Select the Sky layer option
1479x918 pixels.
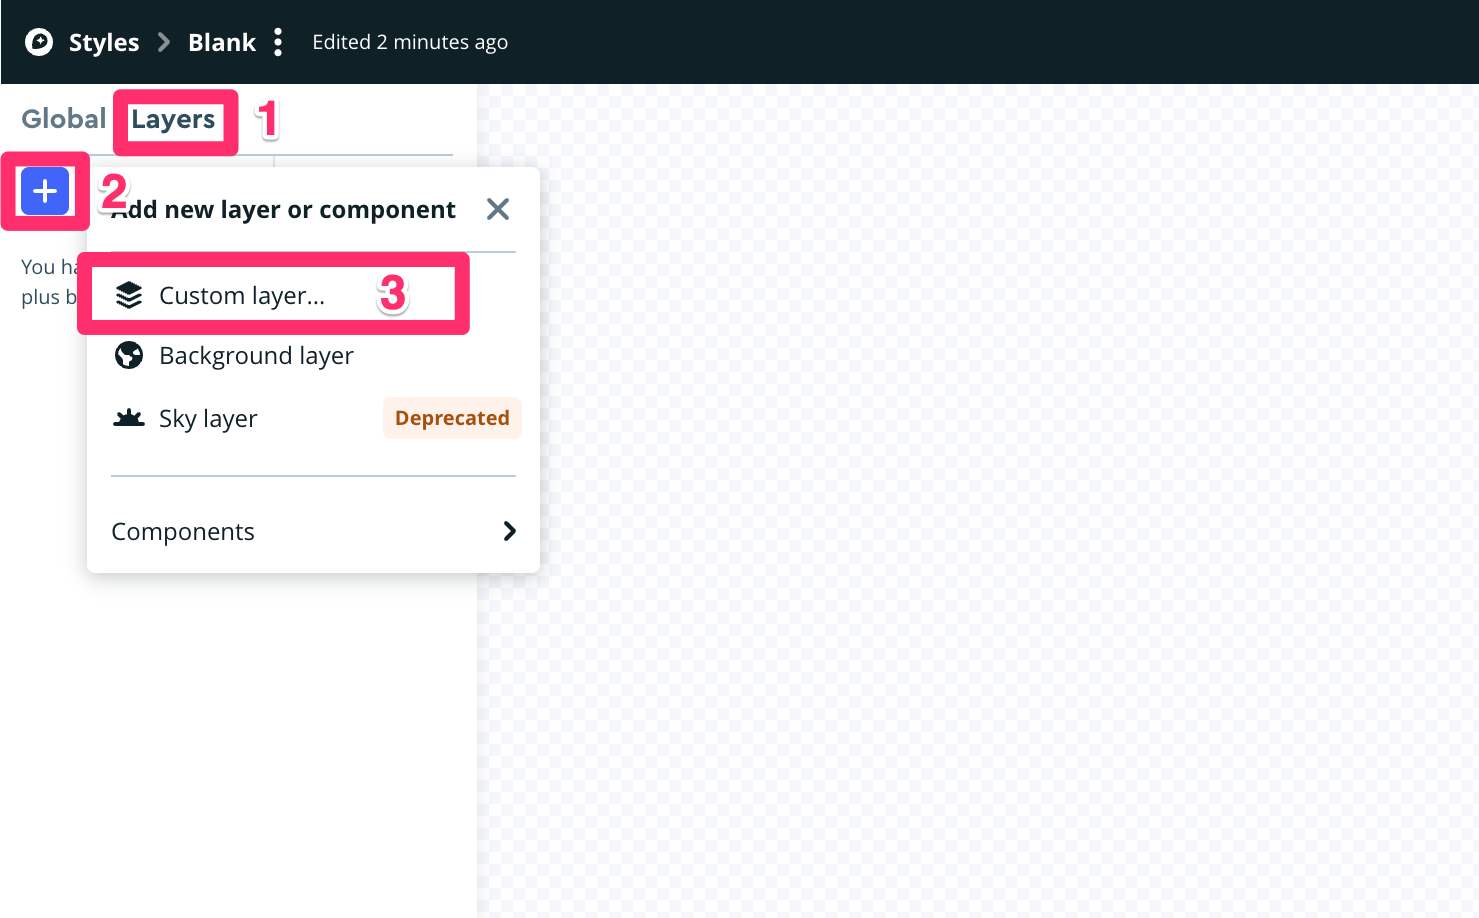(208, 419)
